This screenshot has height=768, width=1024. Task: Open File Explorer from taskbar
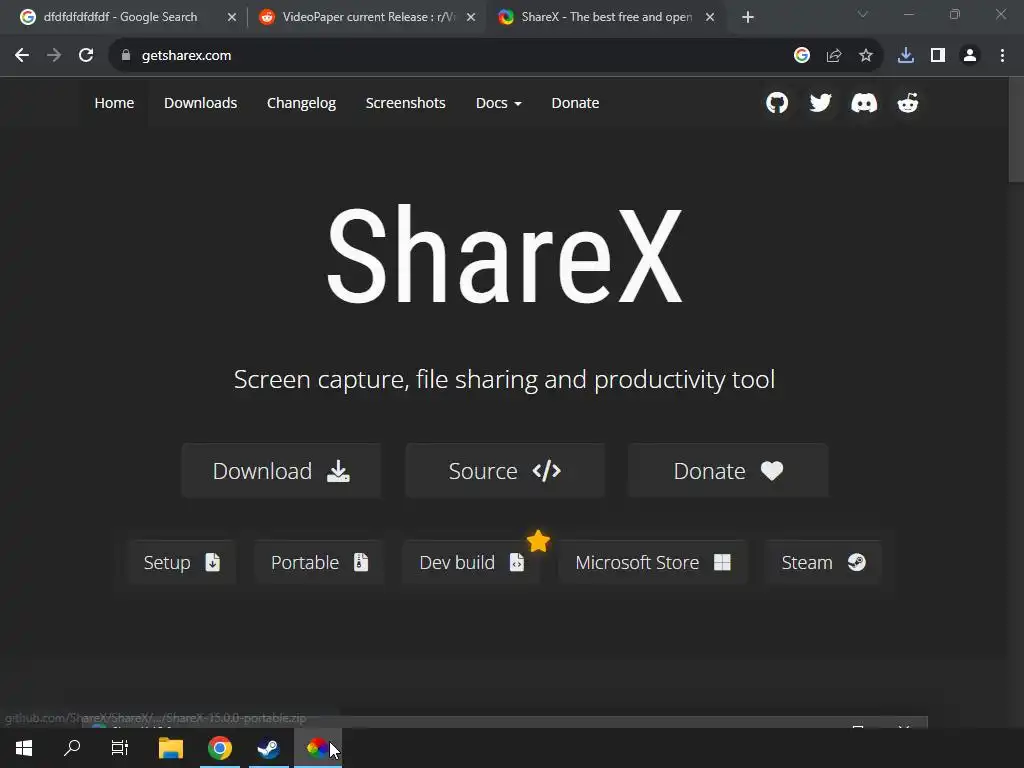[x=171, y=748]
